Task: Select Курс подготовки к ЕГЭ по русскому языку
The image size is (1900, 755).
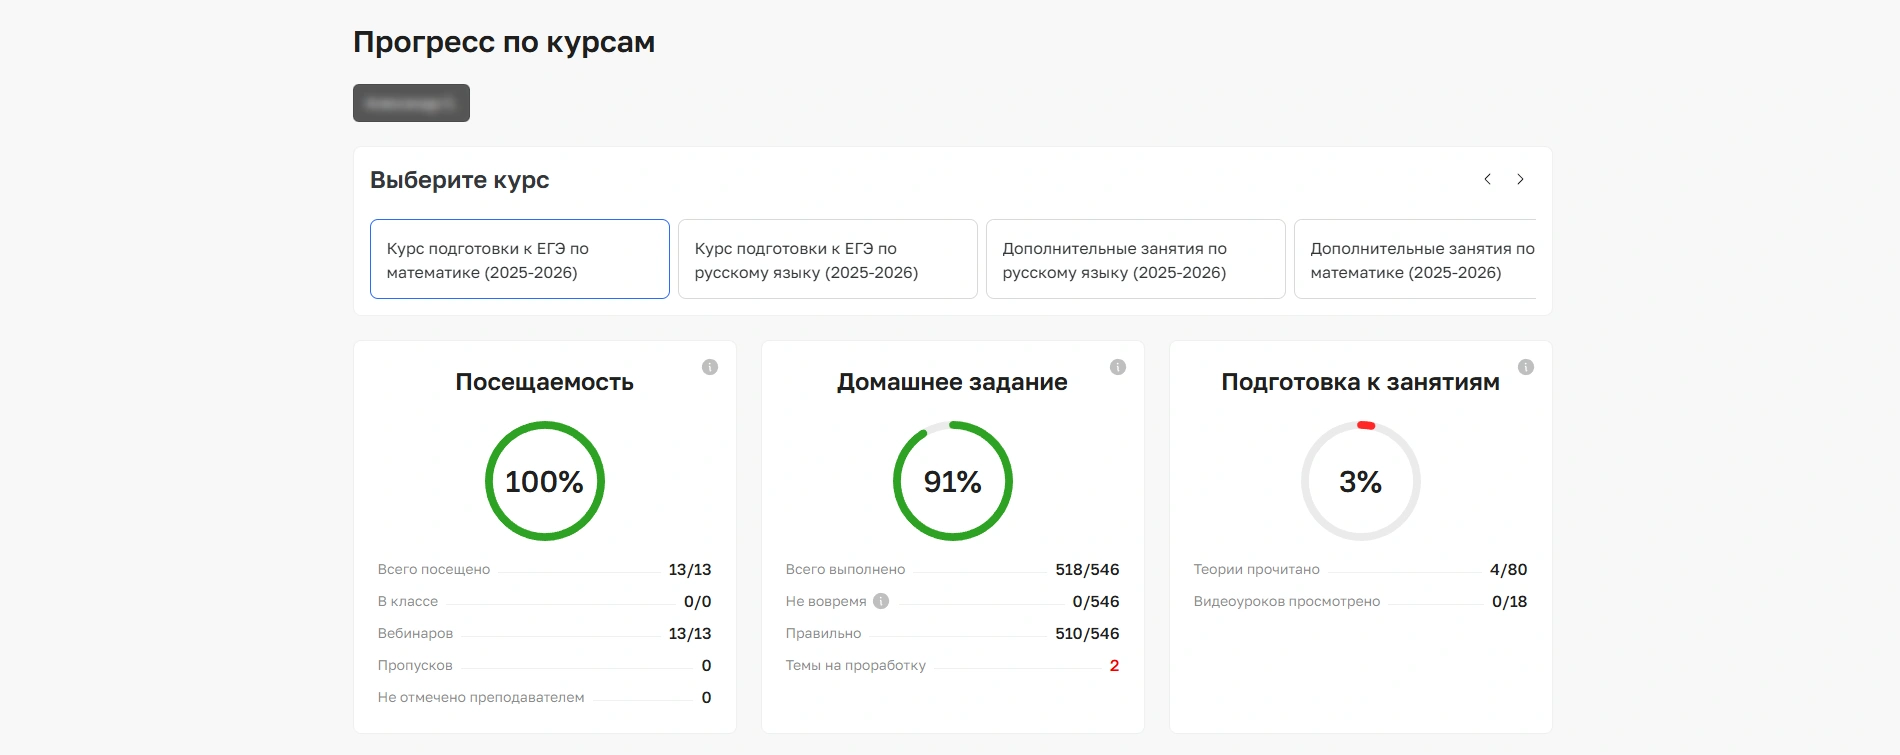Action: [827, 260]
